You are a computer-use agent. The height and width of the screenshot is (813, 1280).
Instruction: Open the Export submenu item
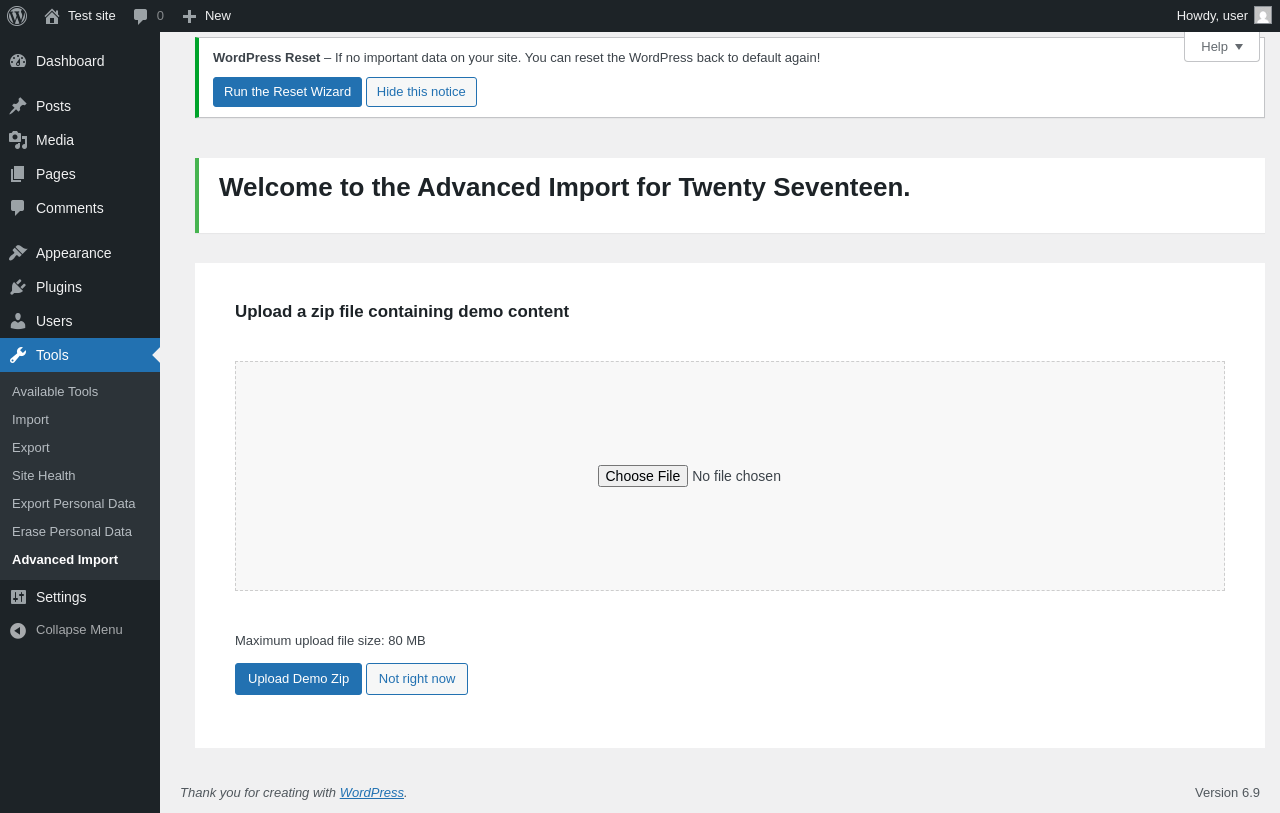coord(31,448)
